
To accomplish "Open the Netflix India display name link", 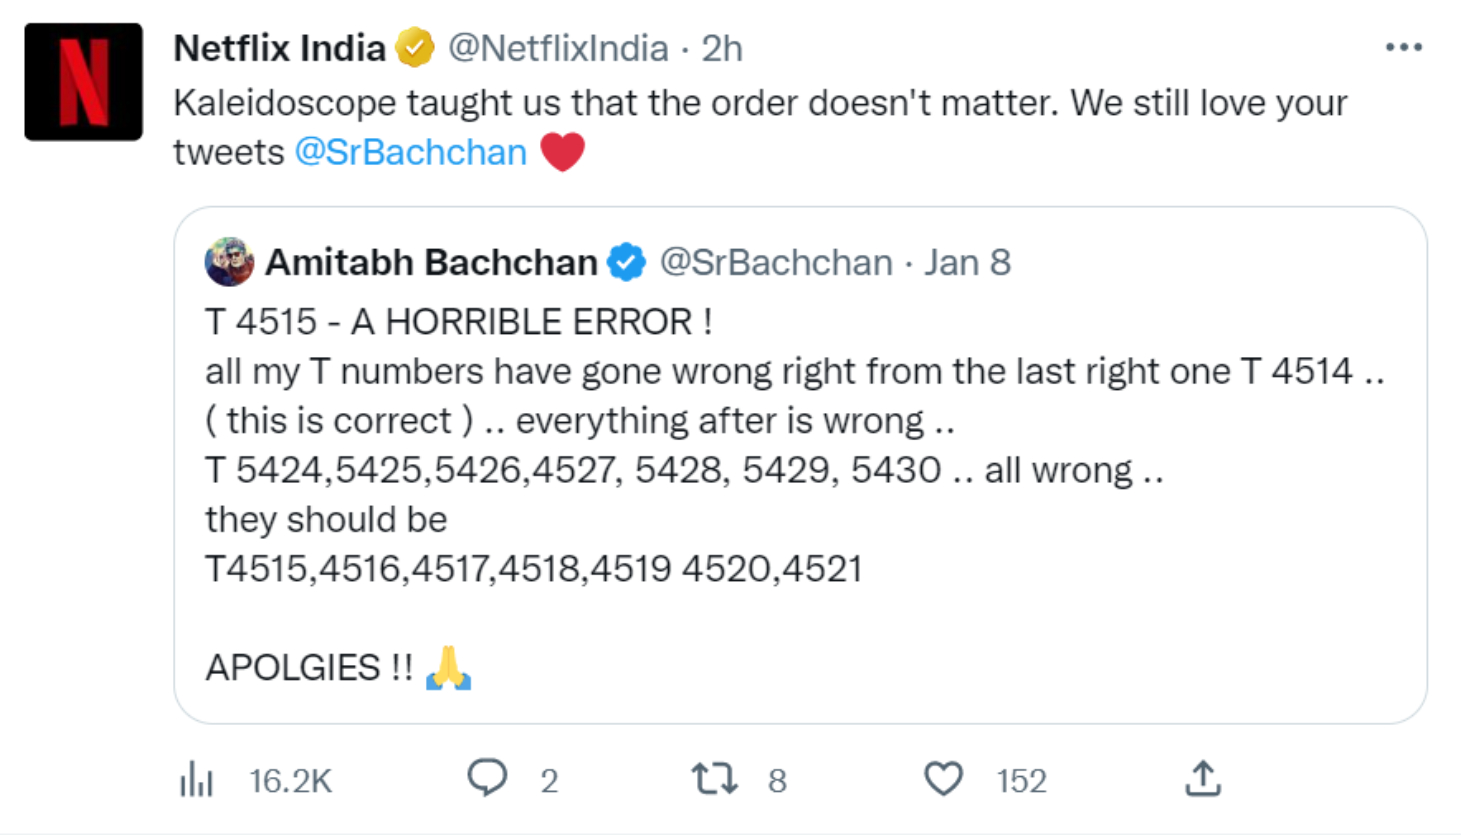I will (279, 48).
